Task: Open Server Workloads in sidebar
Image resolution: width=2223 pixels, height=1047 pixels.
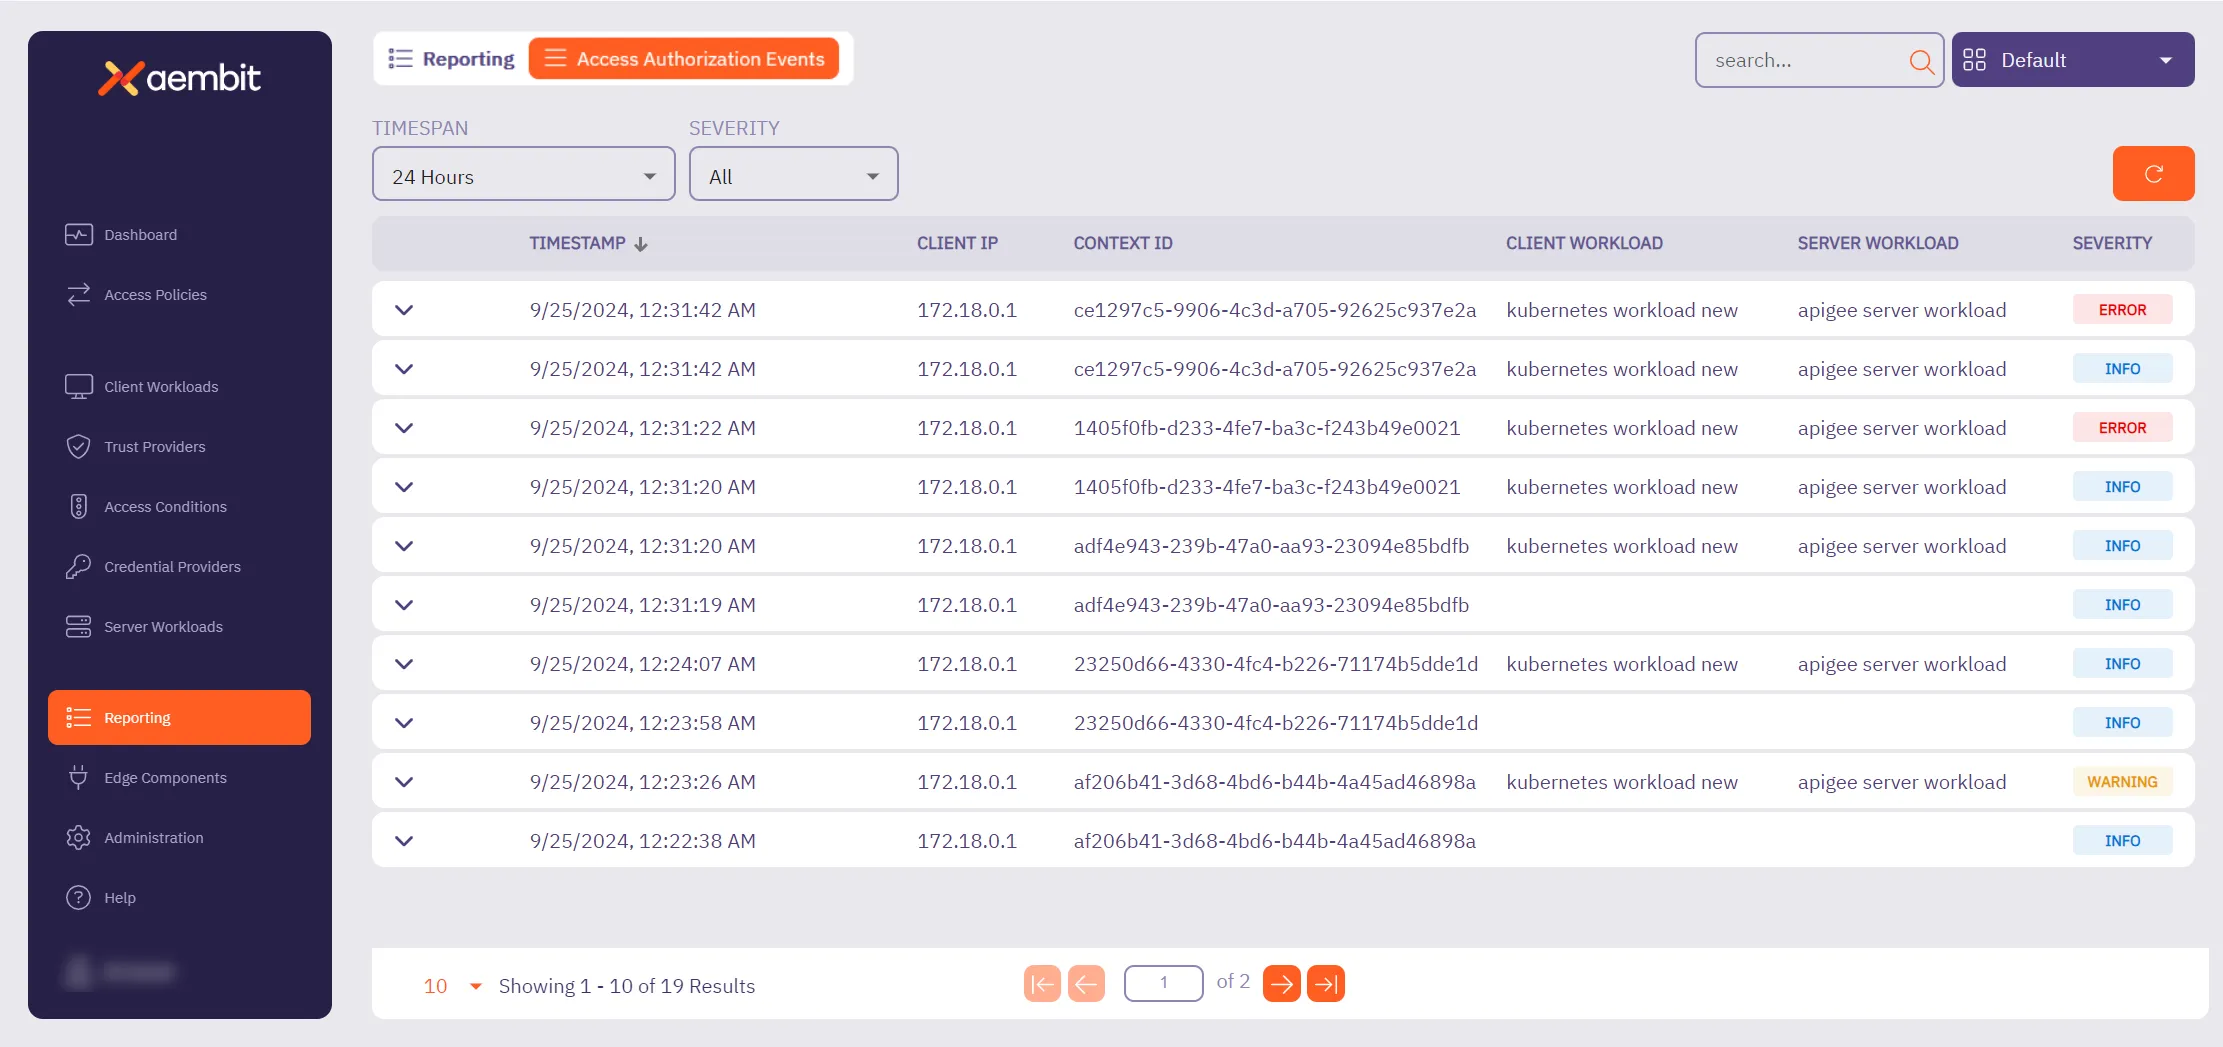Action: [x=163, y=627]
